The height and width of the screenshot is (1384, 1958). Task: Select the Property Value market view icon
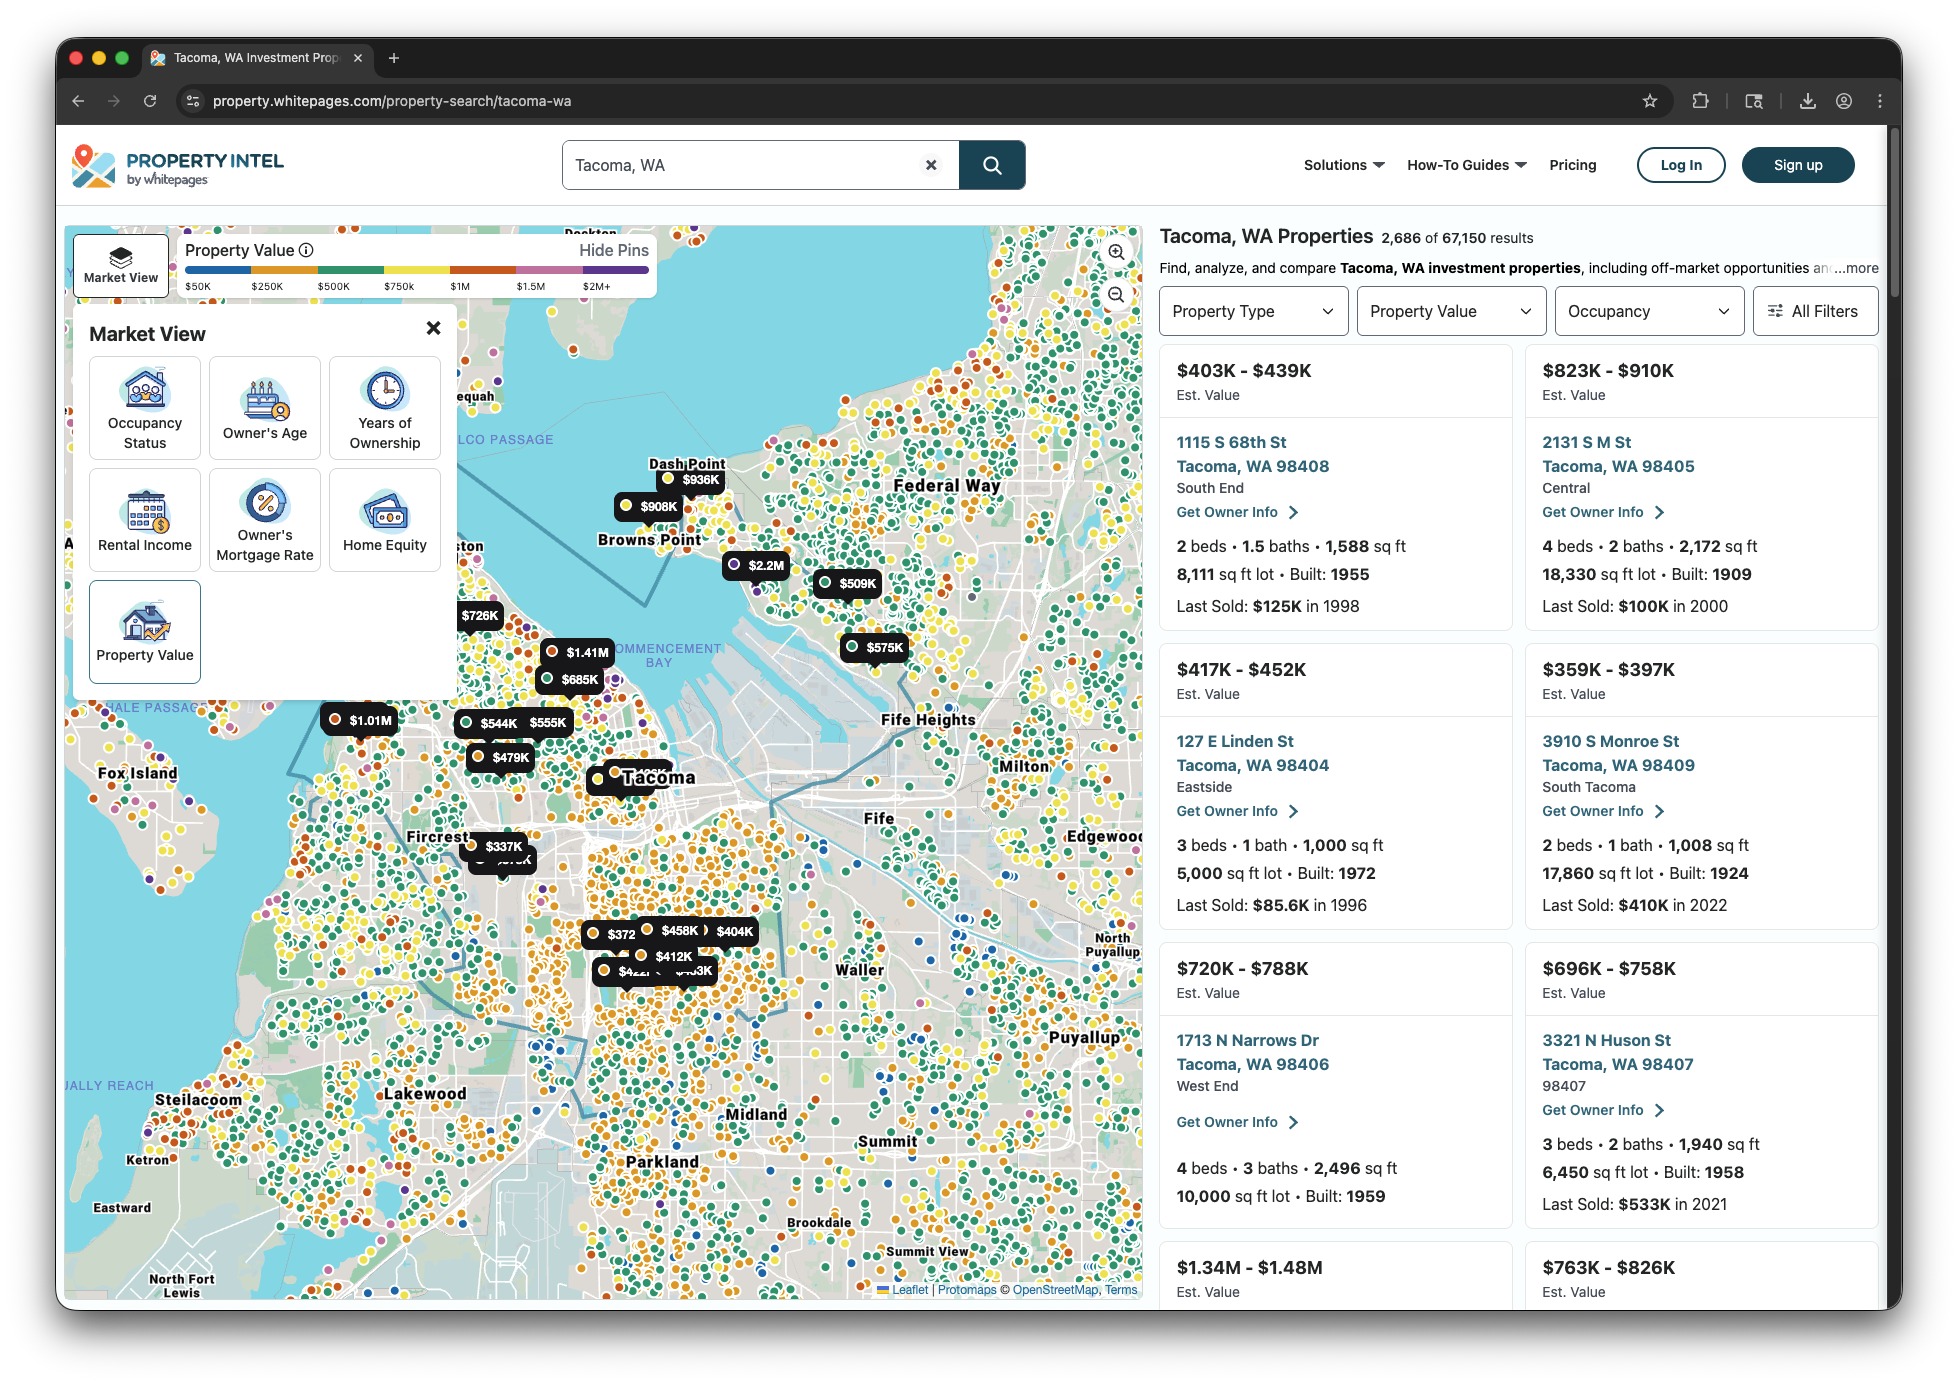tap(144, 632)
